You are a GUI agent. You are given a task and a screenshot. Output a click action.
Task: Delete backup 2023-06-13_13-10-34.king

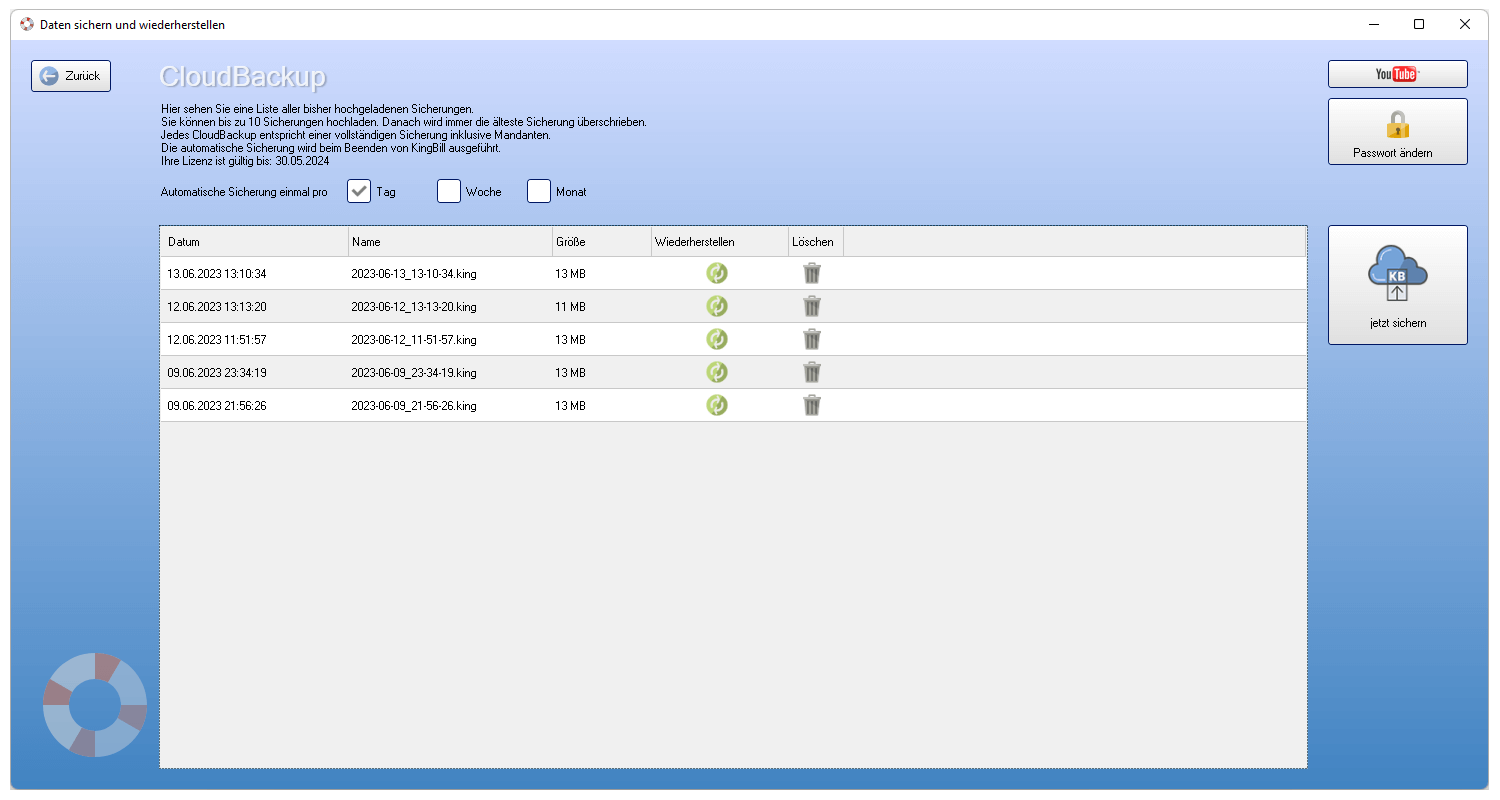click(811, 272)
